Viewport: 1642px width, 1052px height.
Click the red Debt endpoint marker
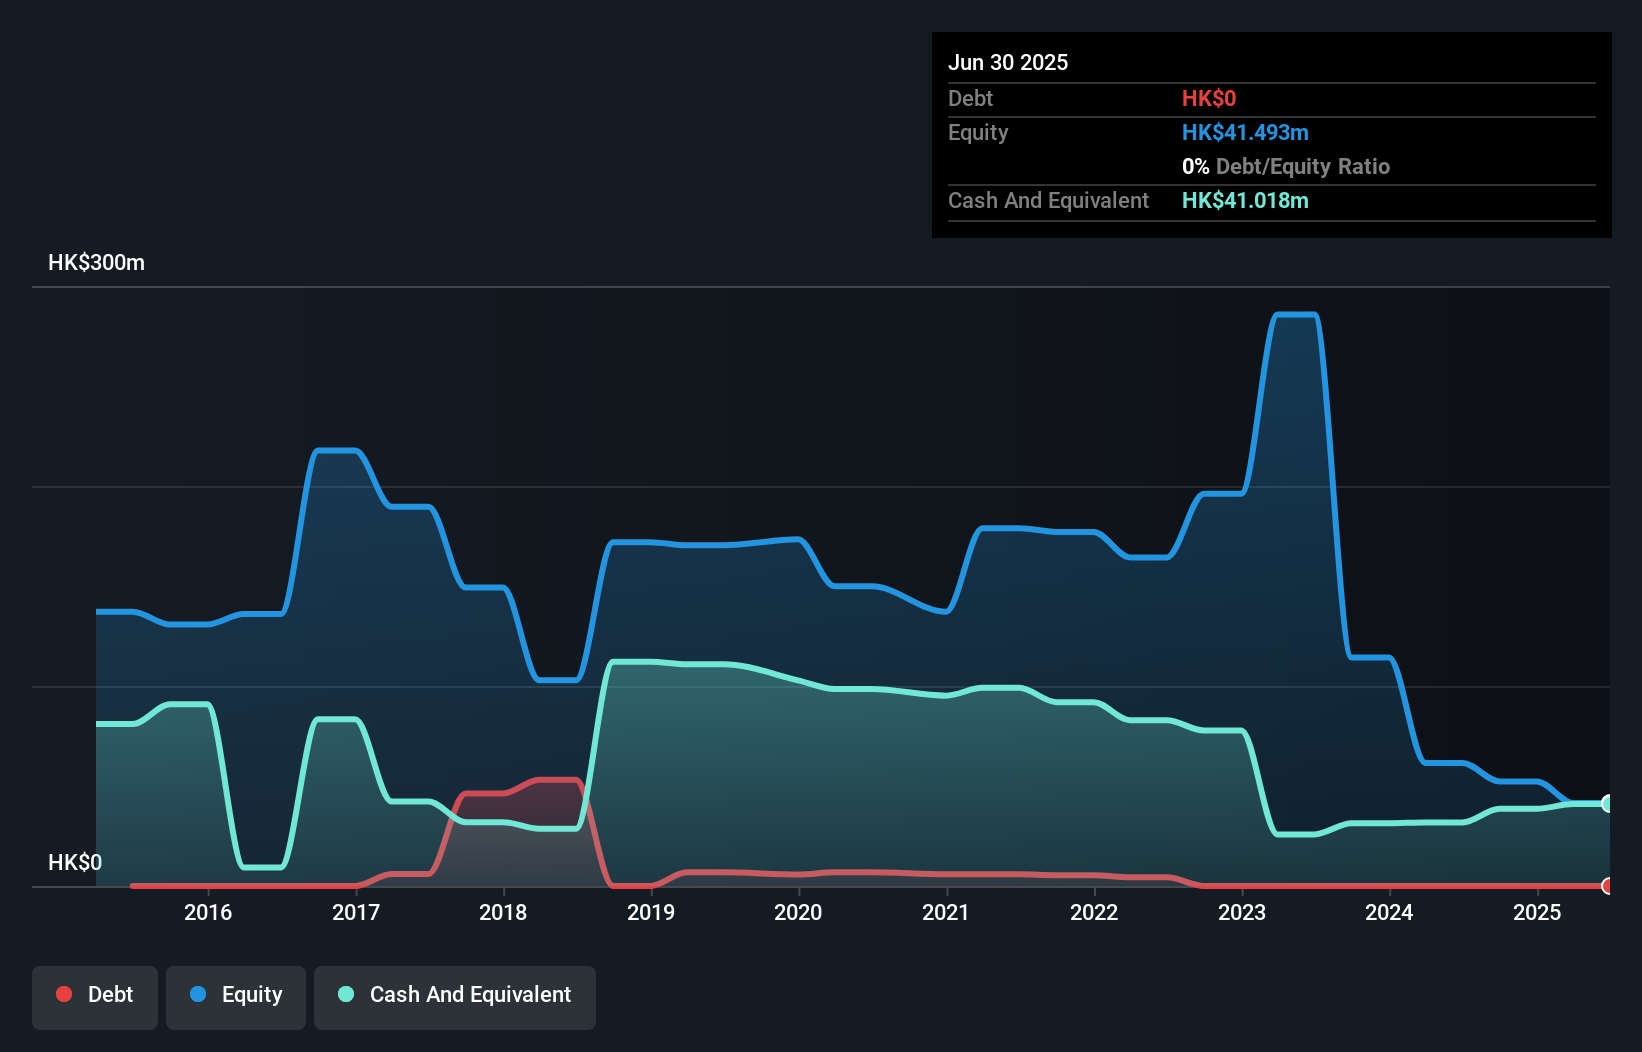pyautogui.click(x=1608, y=886)
